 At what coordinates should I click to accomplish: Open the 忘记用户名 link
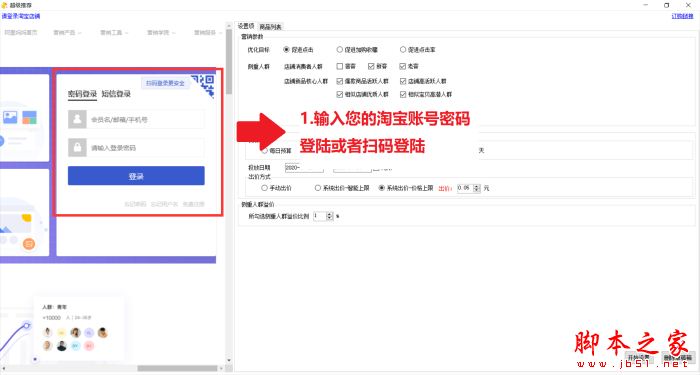[164, 204]
